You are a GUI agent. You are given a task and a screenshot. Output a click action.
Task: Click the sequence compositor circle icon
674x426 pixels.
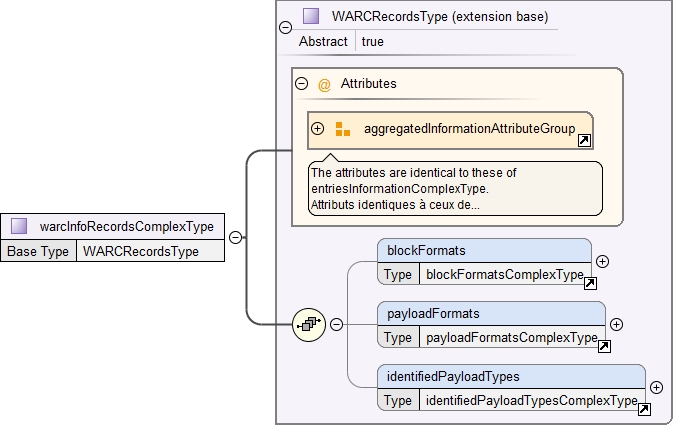tap(309, 325)
